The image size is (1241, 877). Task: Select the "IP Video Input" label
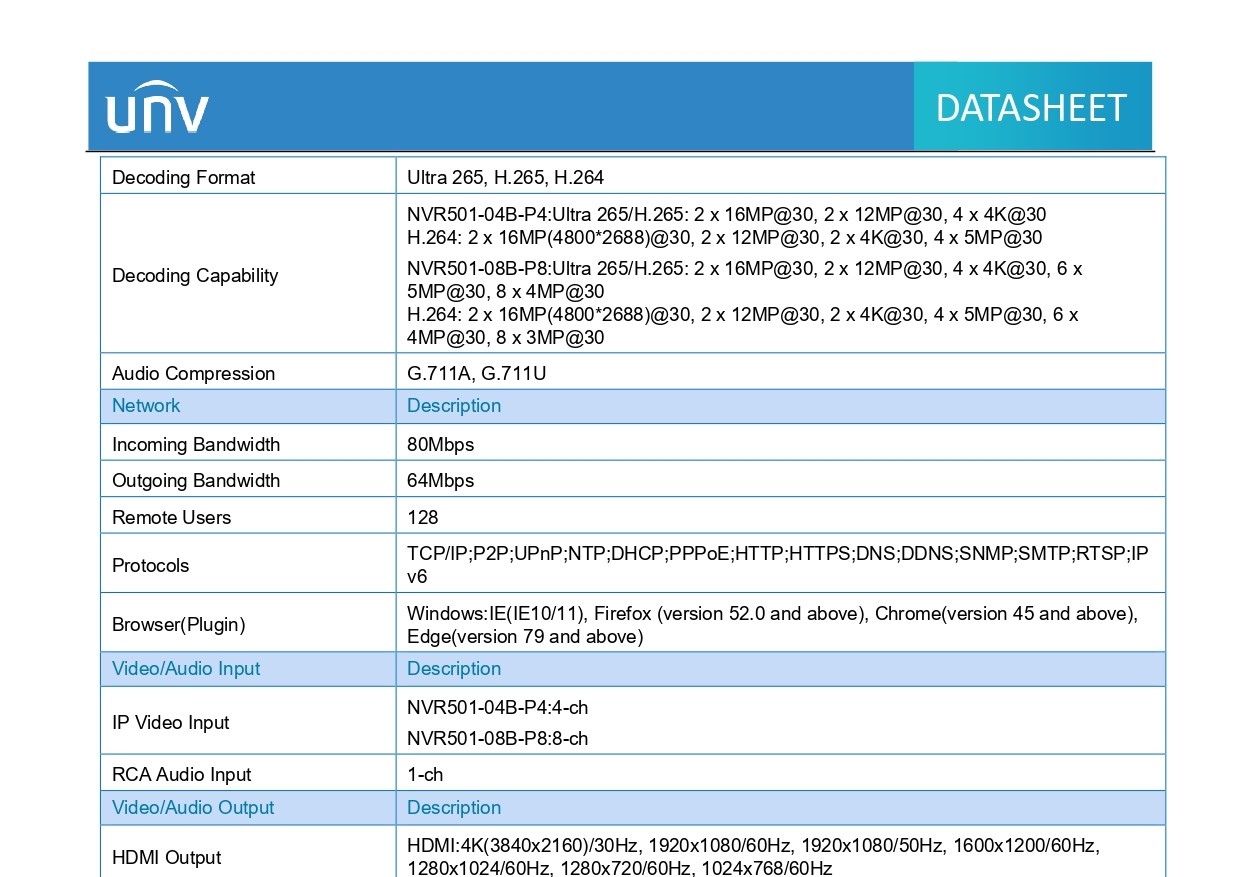[x=171, y=723]
